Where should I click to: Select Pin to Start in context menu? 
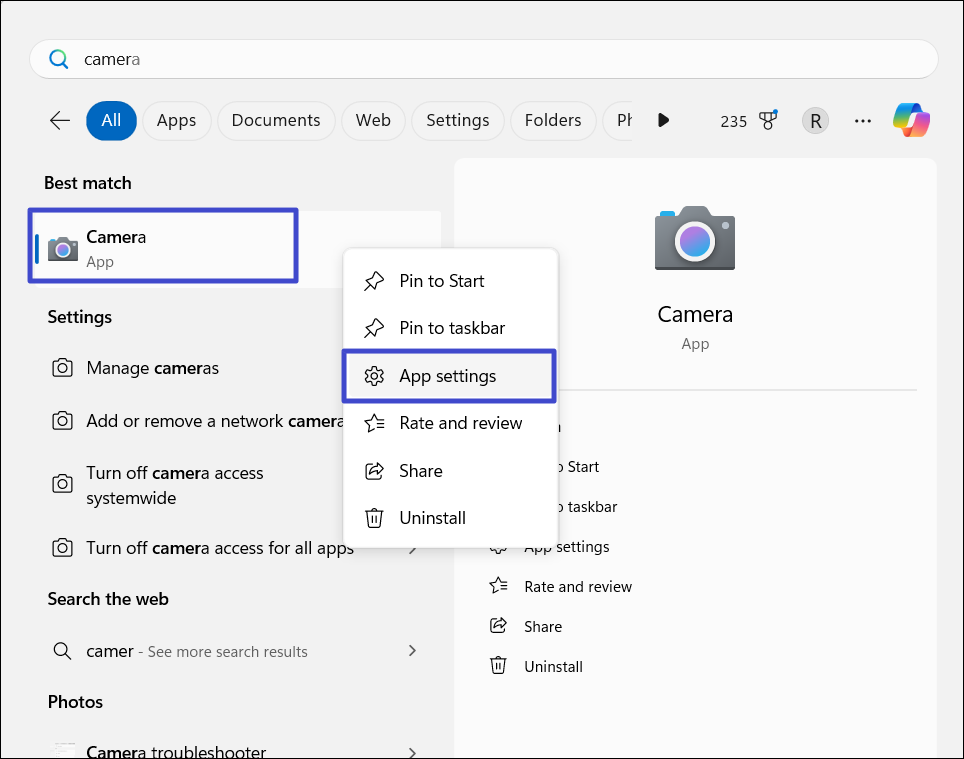(x=441, y=281)
